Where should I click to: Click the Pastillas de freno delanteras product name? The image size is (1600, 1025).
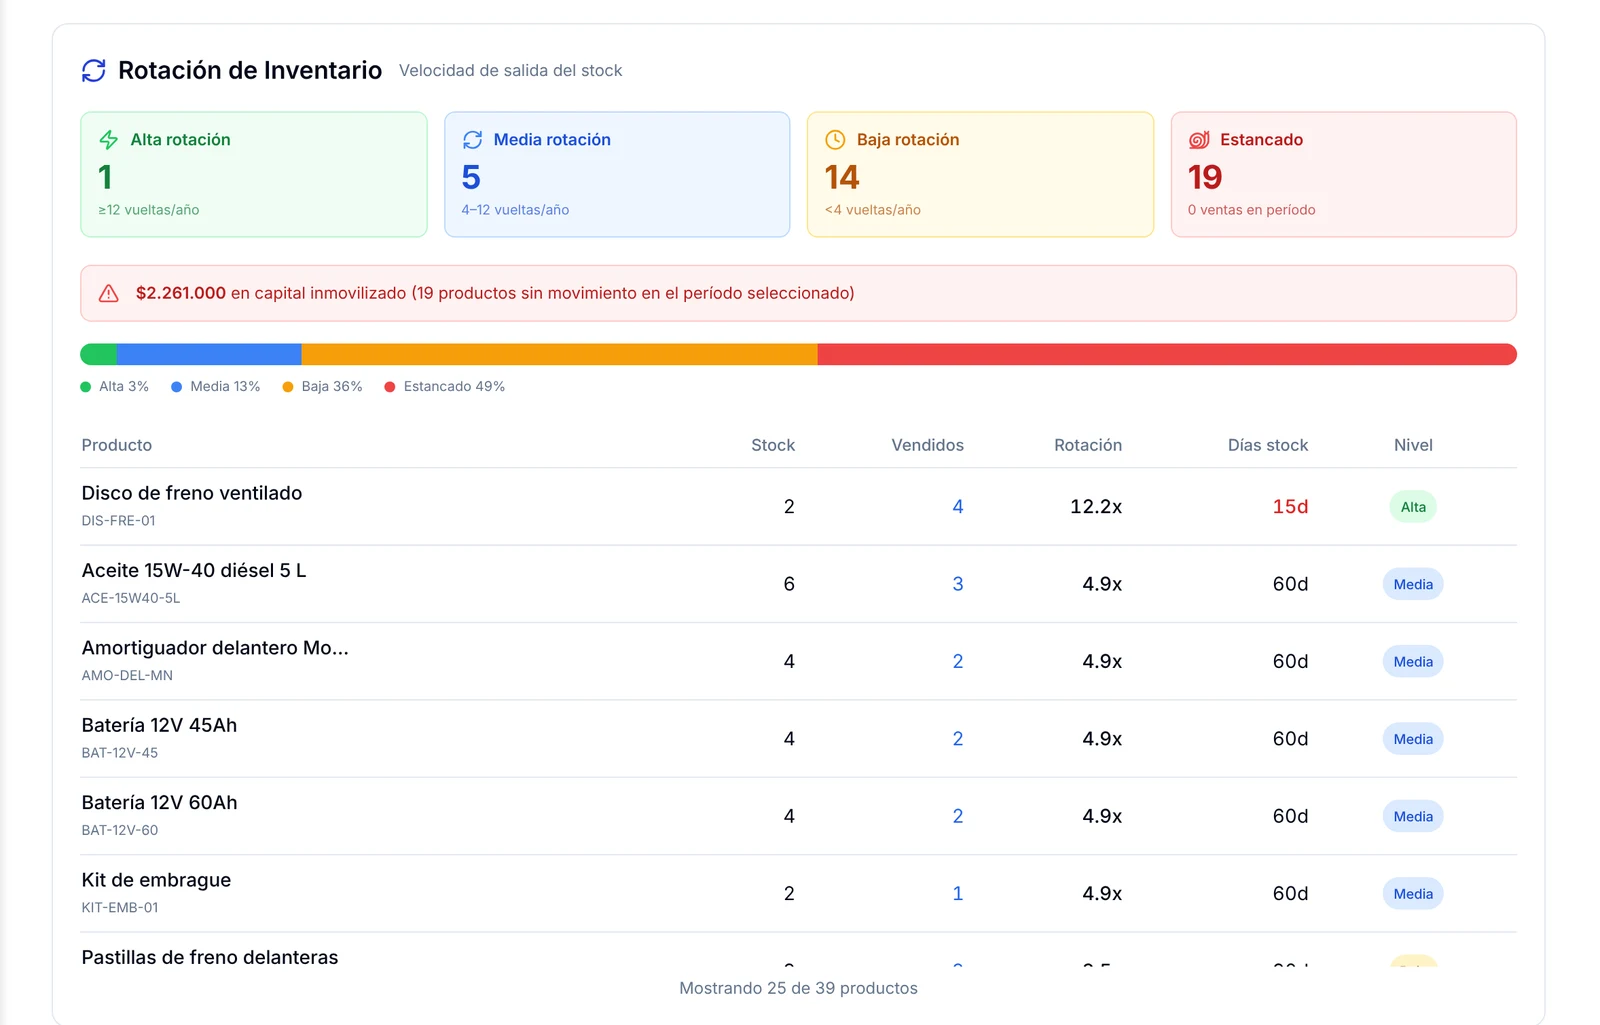click(x=210, y=957)
